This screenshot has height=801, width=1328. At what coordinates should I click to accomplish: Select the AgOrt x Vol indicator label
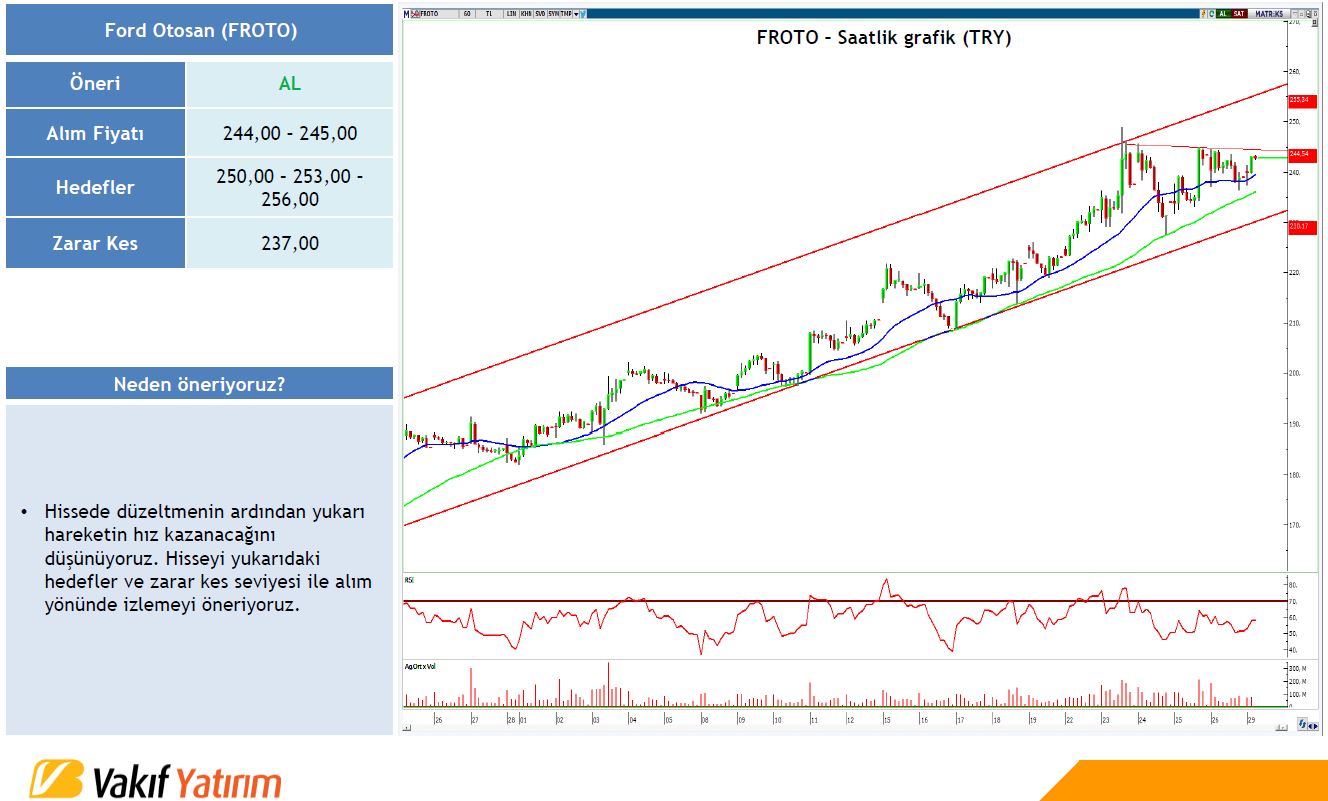419,665
